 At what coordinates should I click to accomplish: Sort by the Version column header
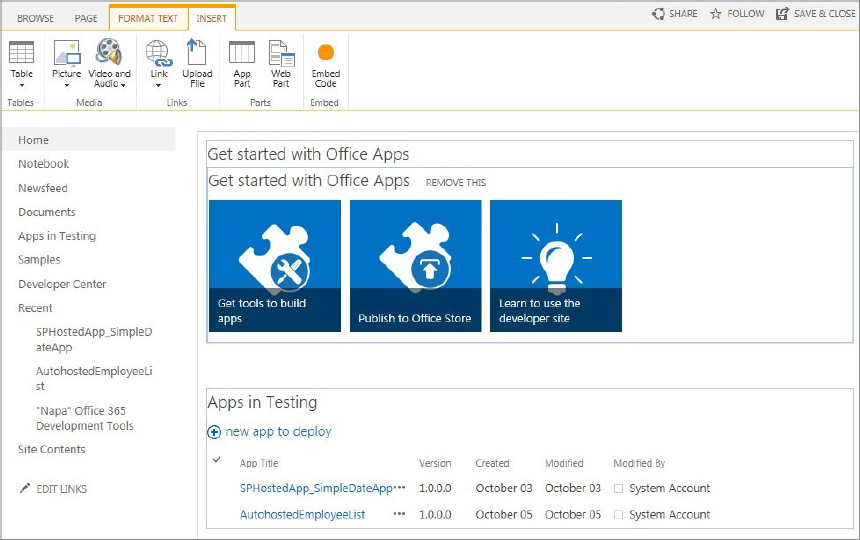(435, 463)
